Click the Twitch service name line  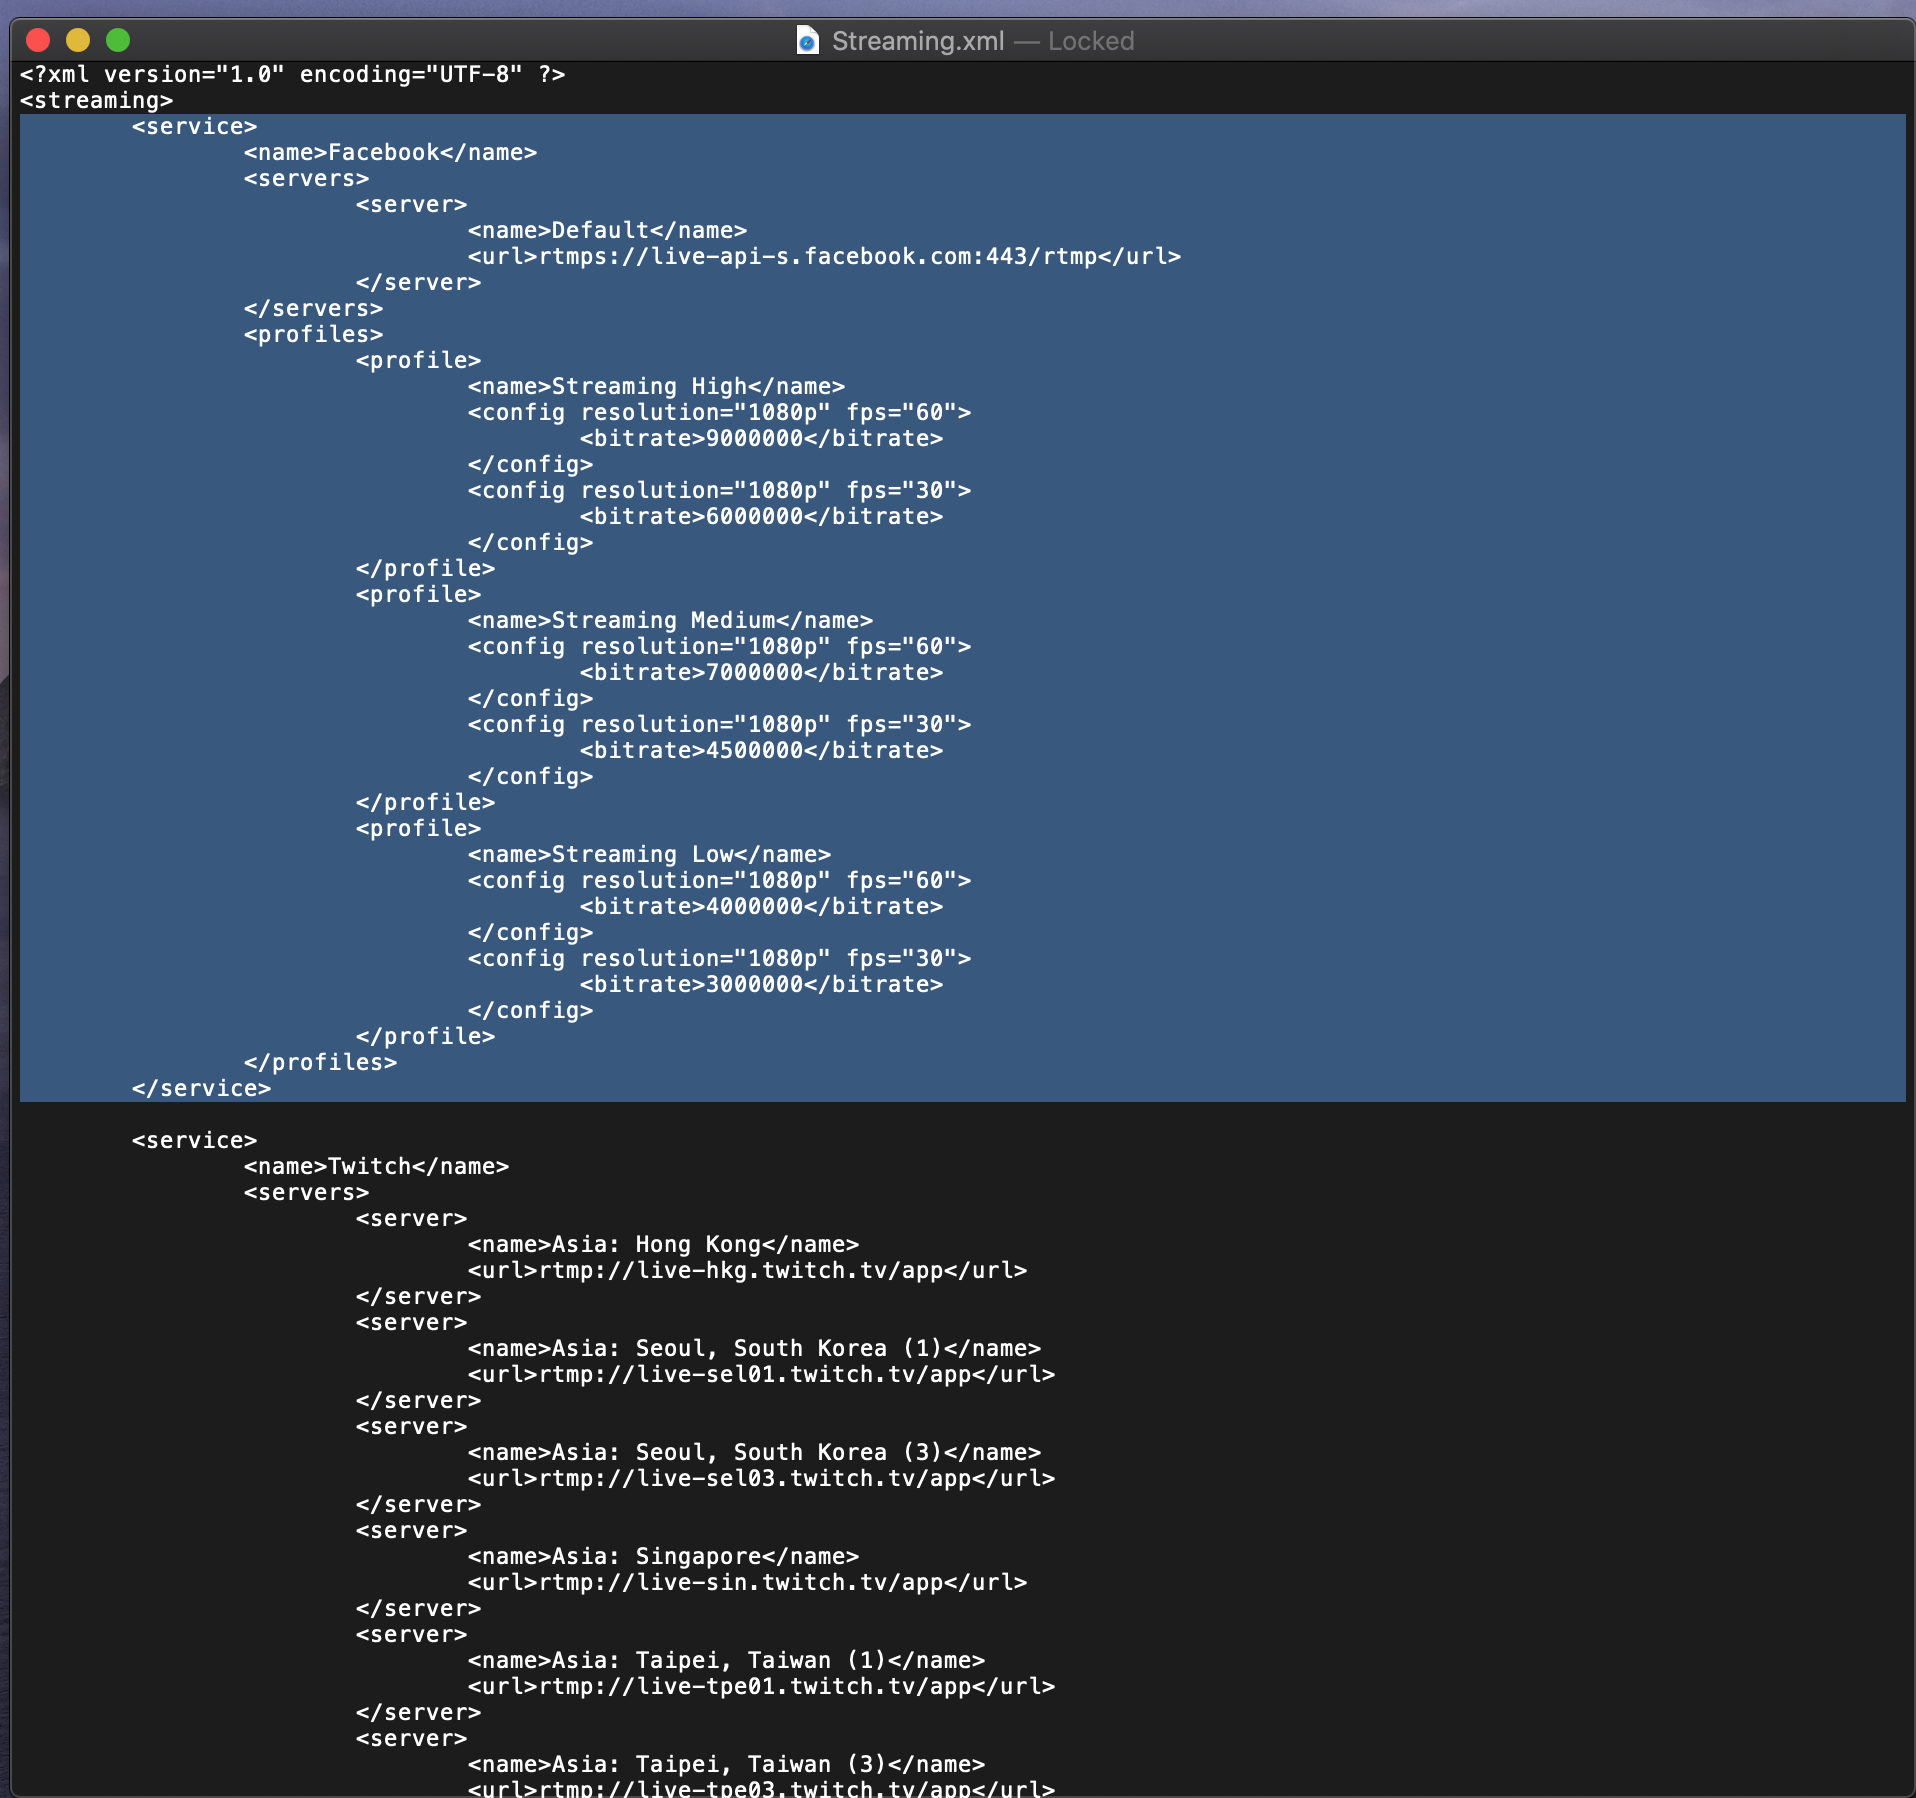point(376,1167)
